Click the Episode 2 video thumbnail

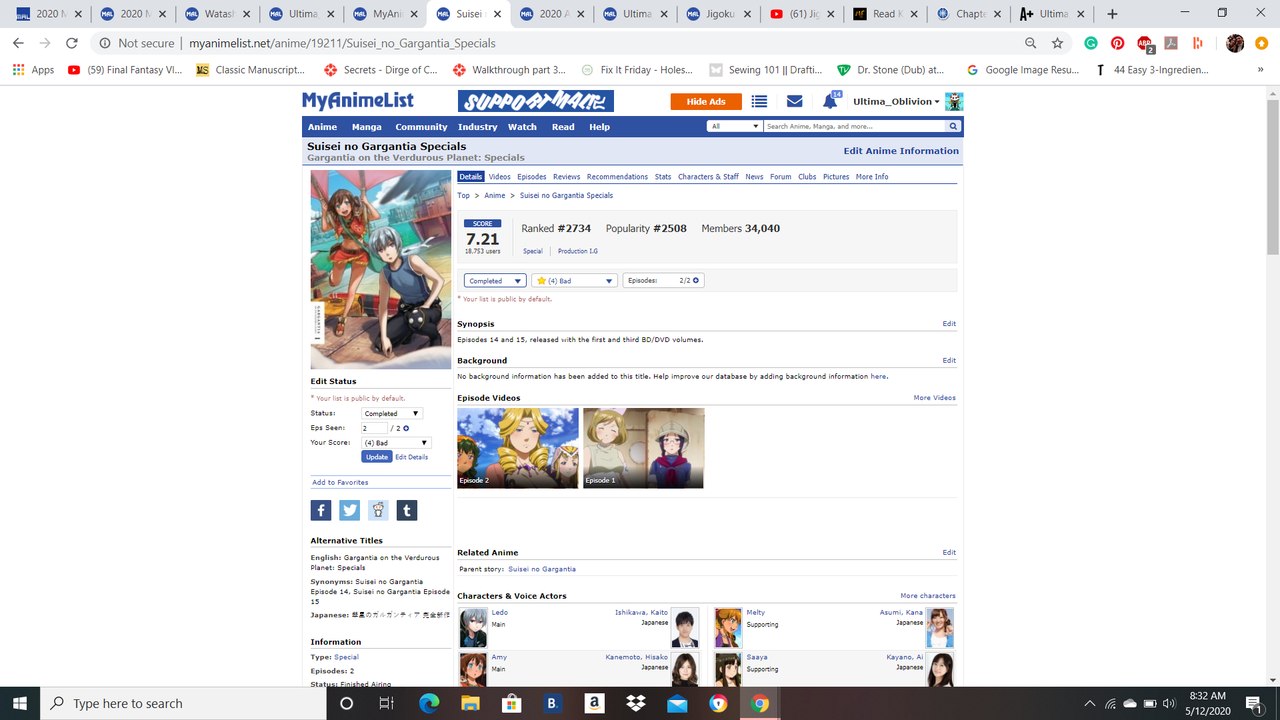coord(518,448)
